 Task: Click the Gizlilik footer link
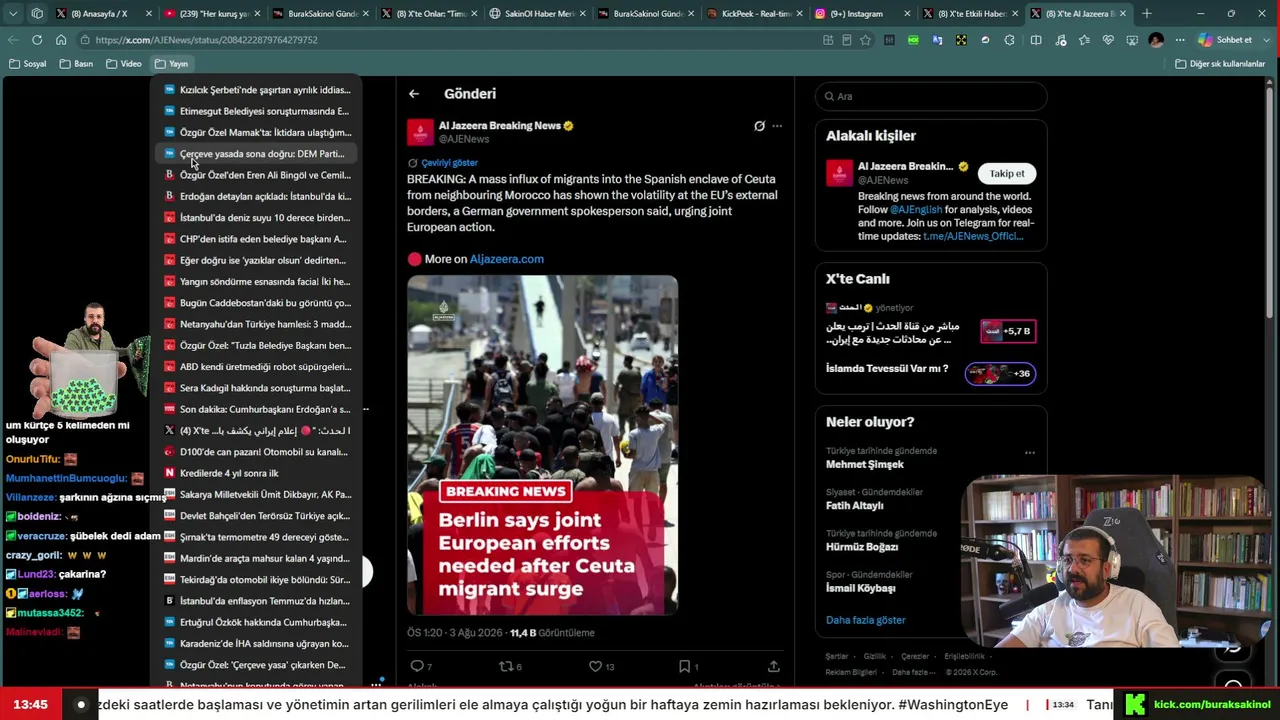[875, 657]
